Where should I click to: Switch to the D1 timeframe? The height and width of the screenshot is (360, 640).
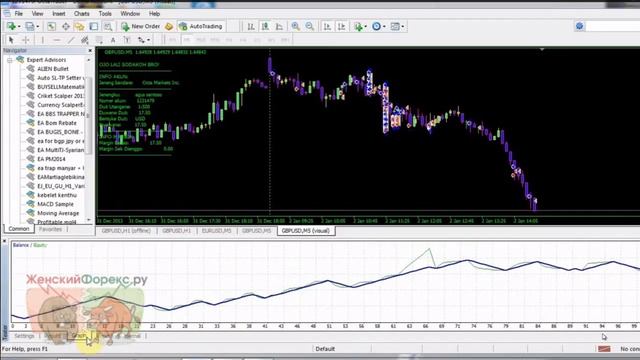(257, 40)
